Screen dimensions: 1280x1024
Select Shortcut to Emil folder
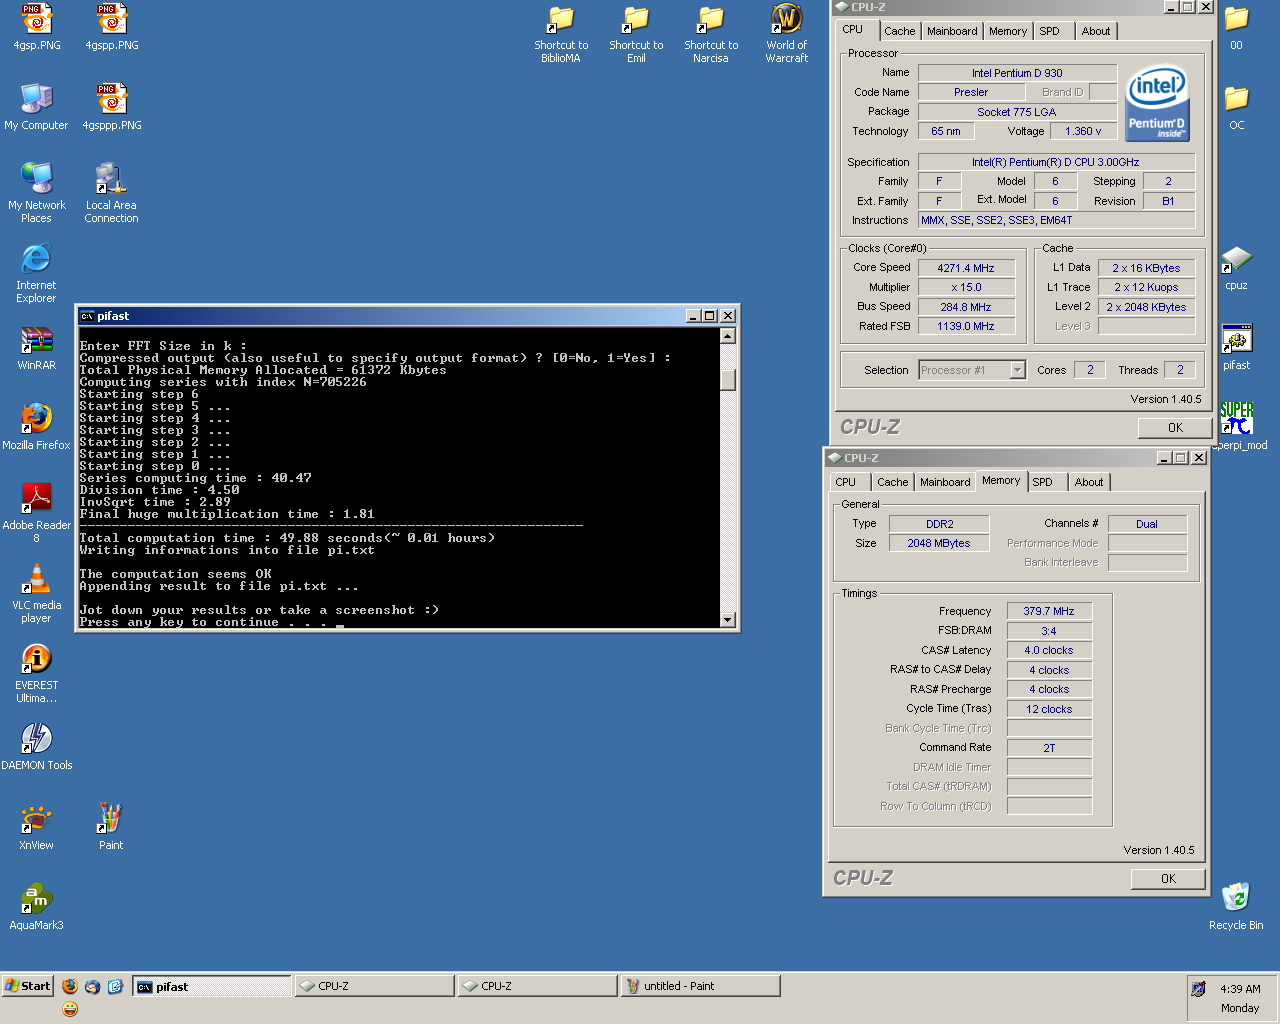636,33
